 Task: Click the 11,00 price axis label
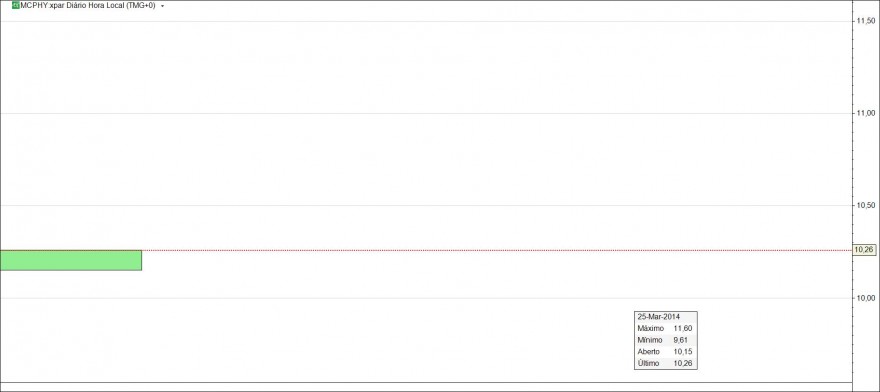click(x=864, y=113)
